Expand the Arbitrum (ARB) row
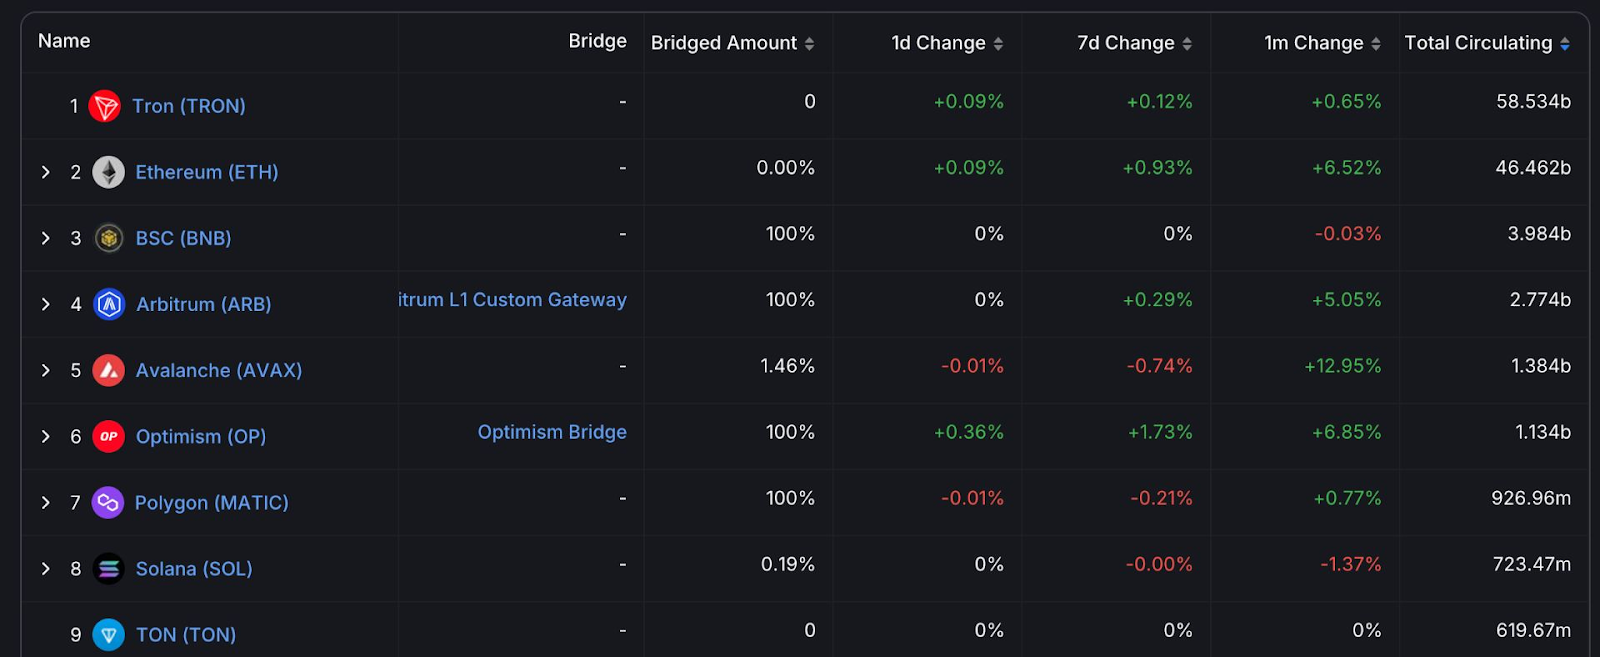Image resolution: width=1600 pixels, height=657 pixels. pos(46,304)
